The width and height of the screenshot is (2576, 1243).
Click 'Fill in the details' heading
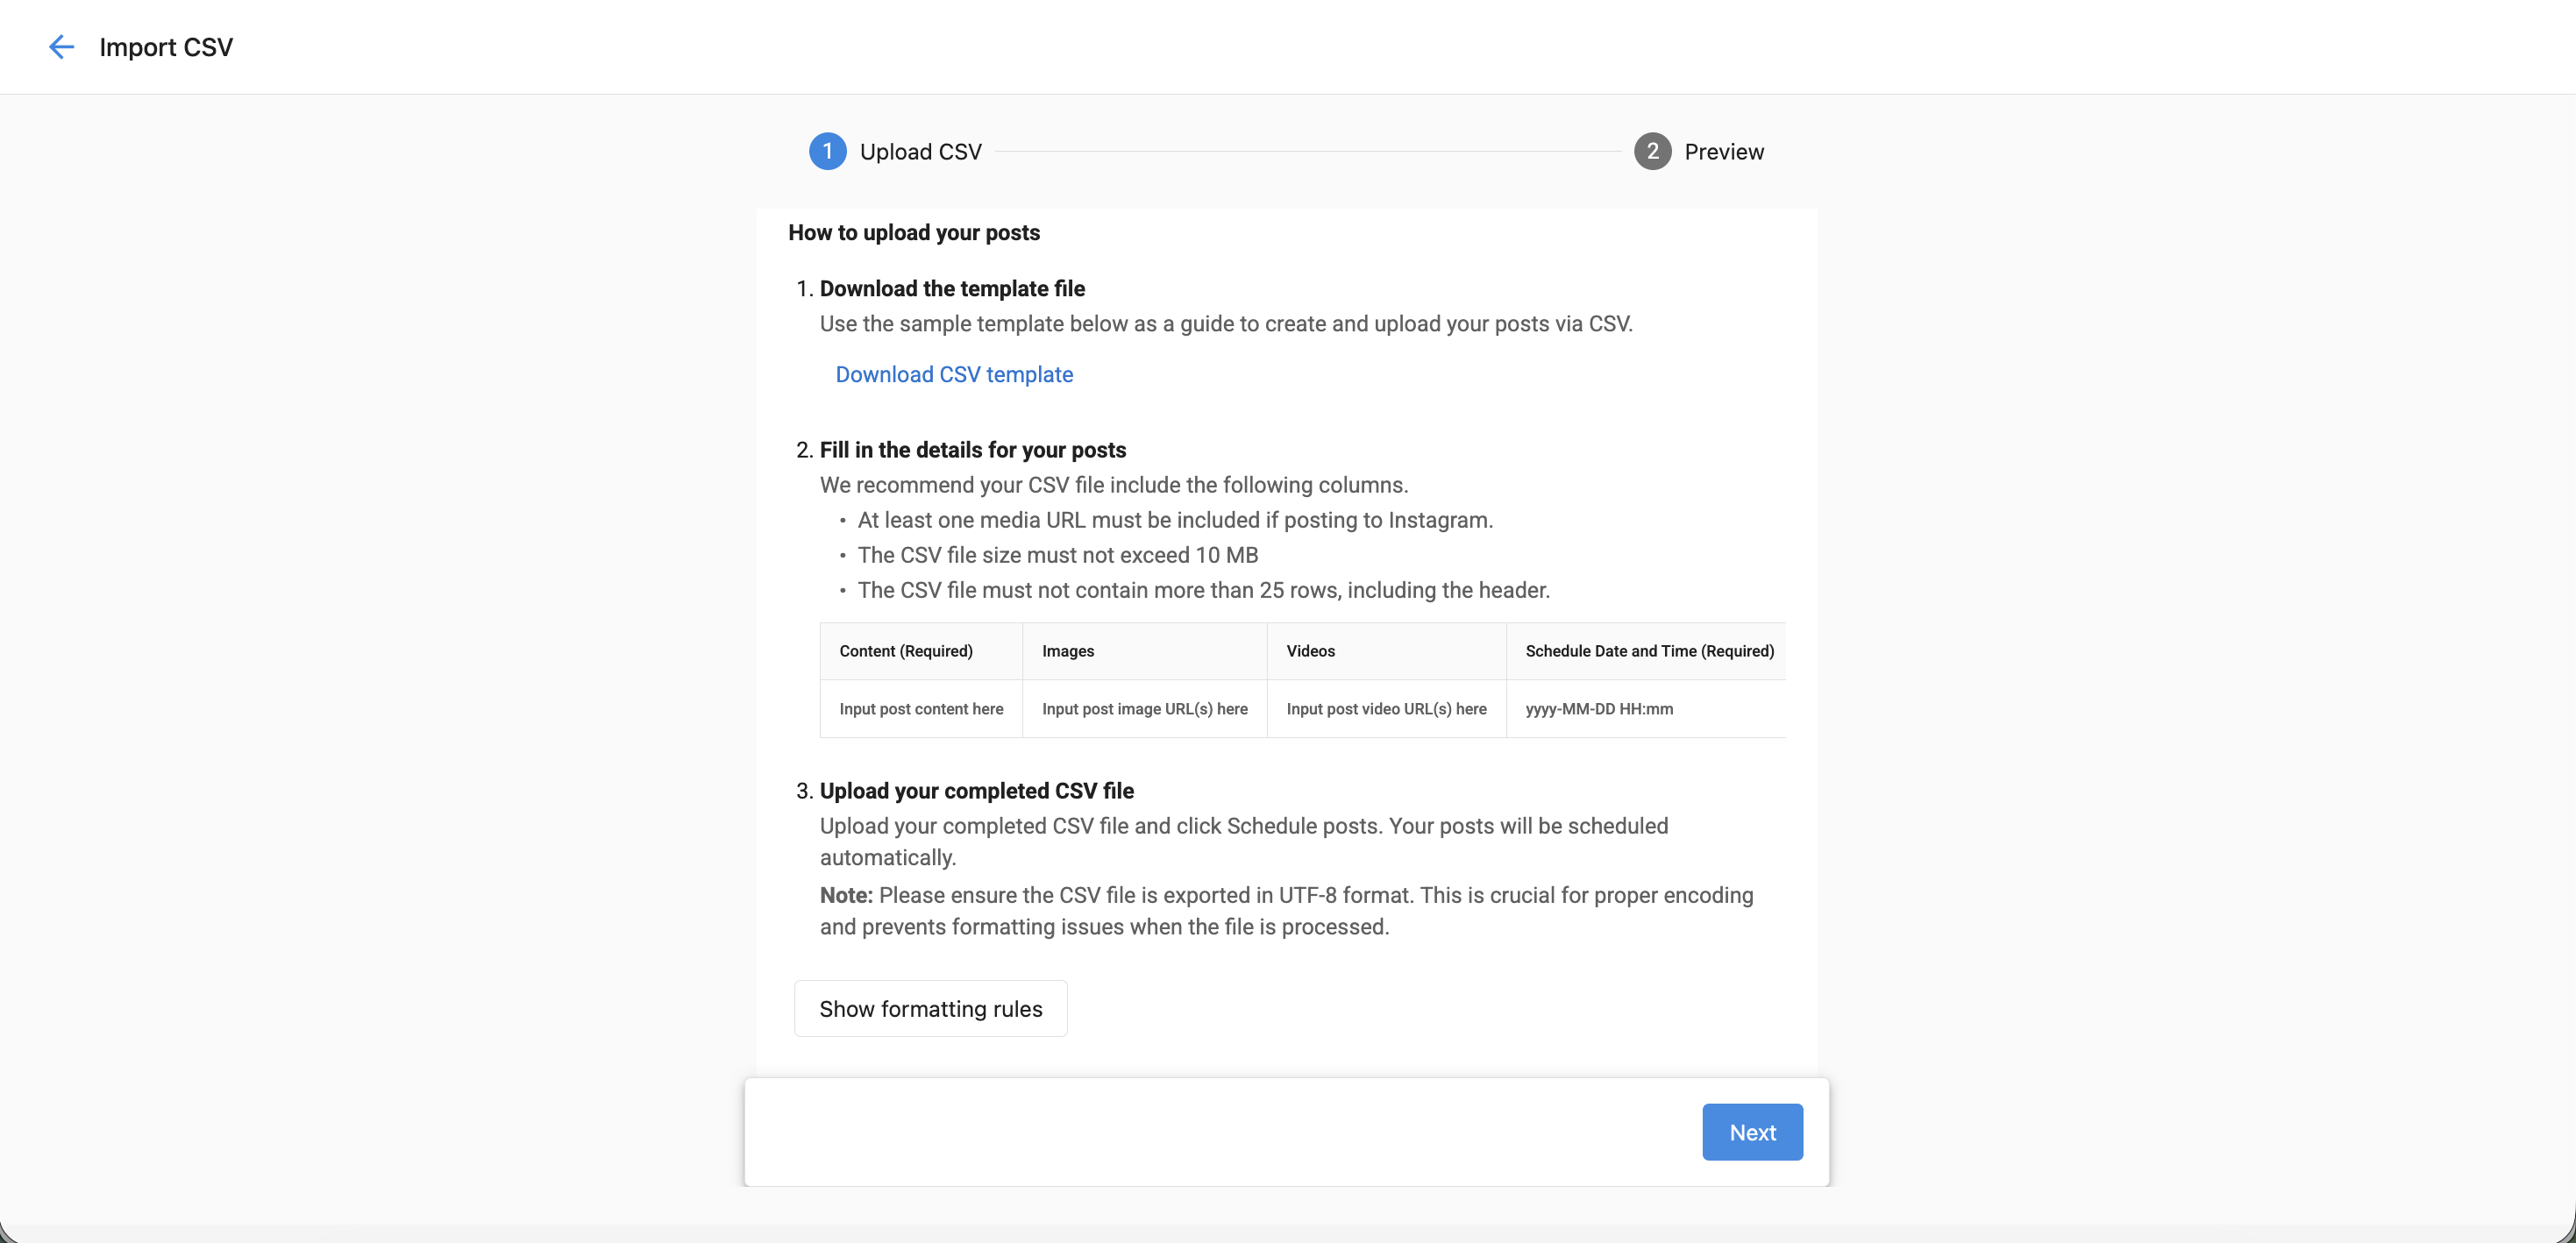pyautogui.click(x=972, y=449)
